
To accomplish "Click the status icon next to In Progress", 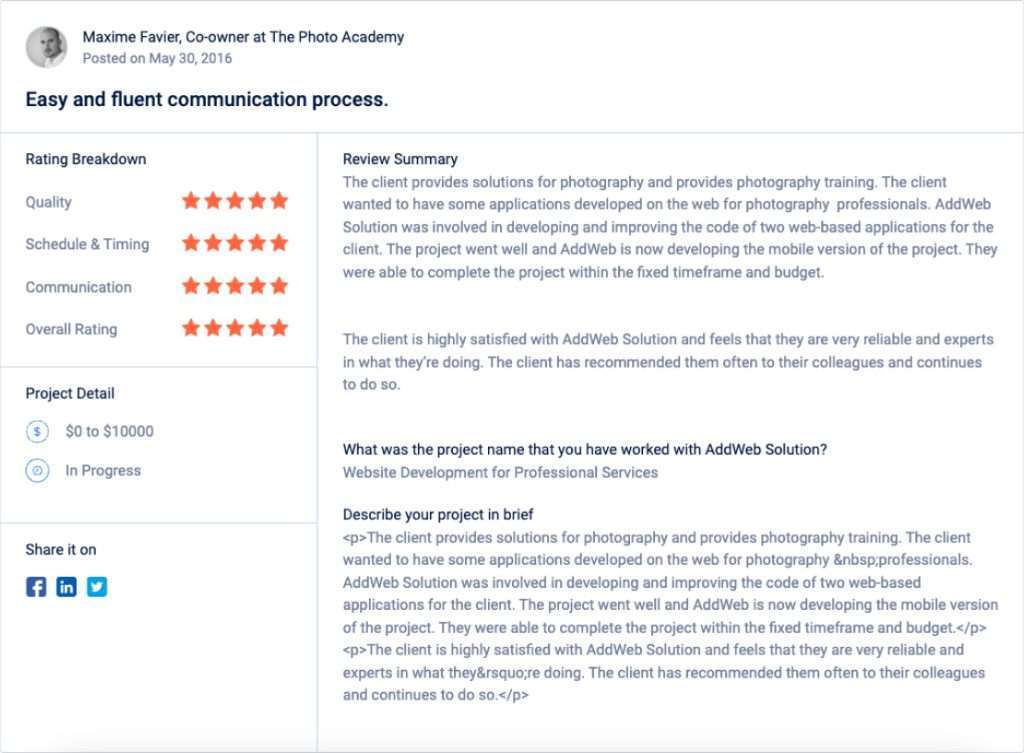I will tap(37, 470).
